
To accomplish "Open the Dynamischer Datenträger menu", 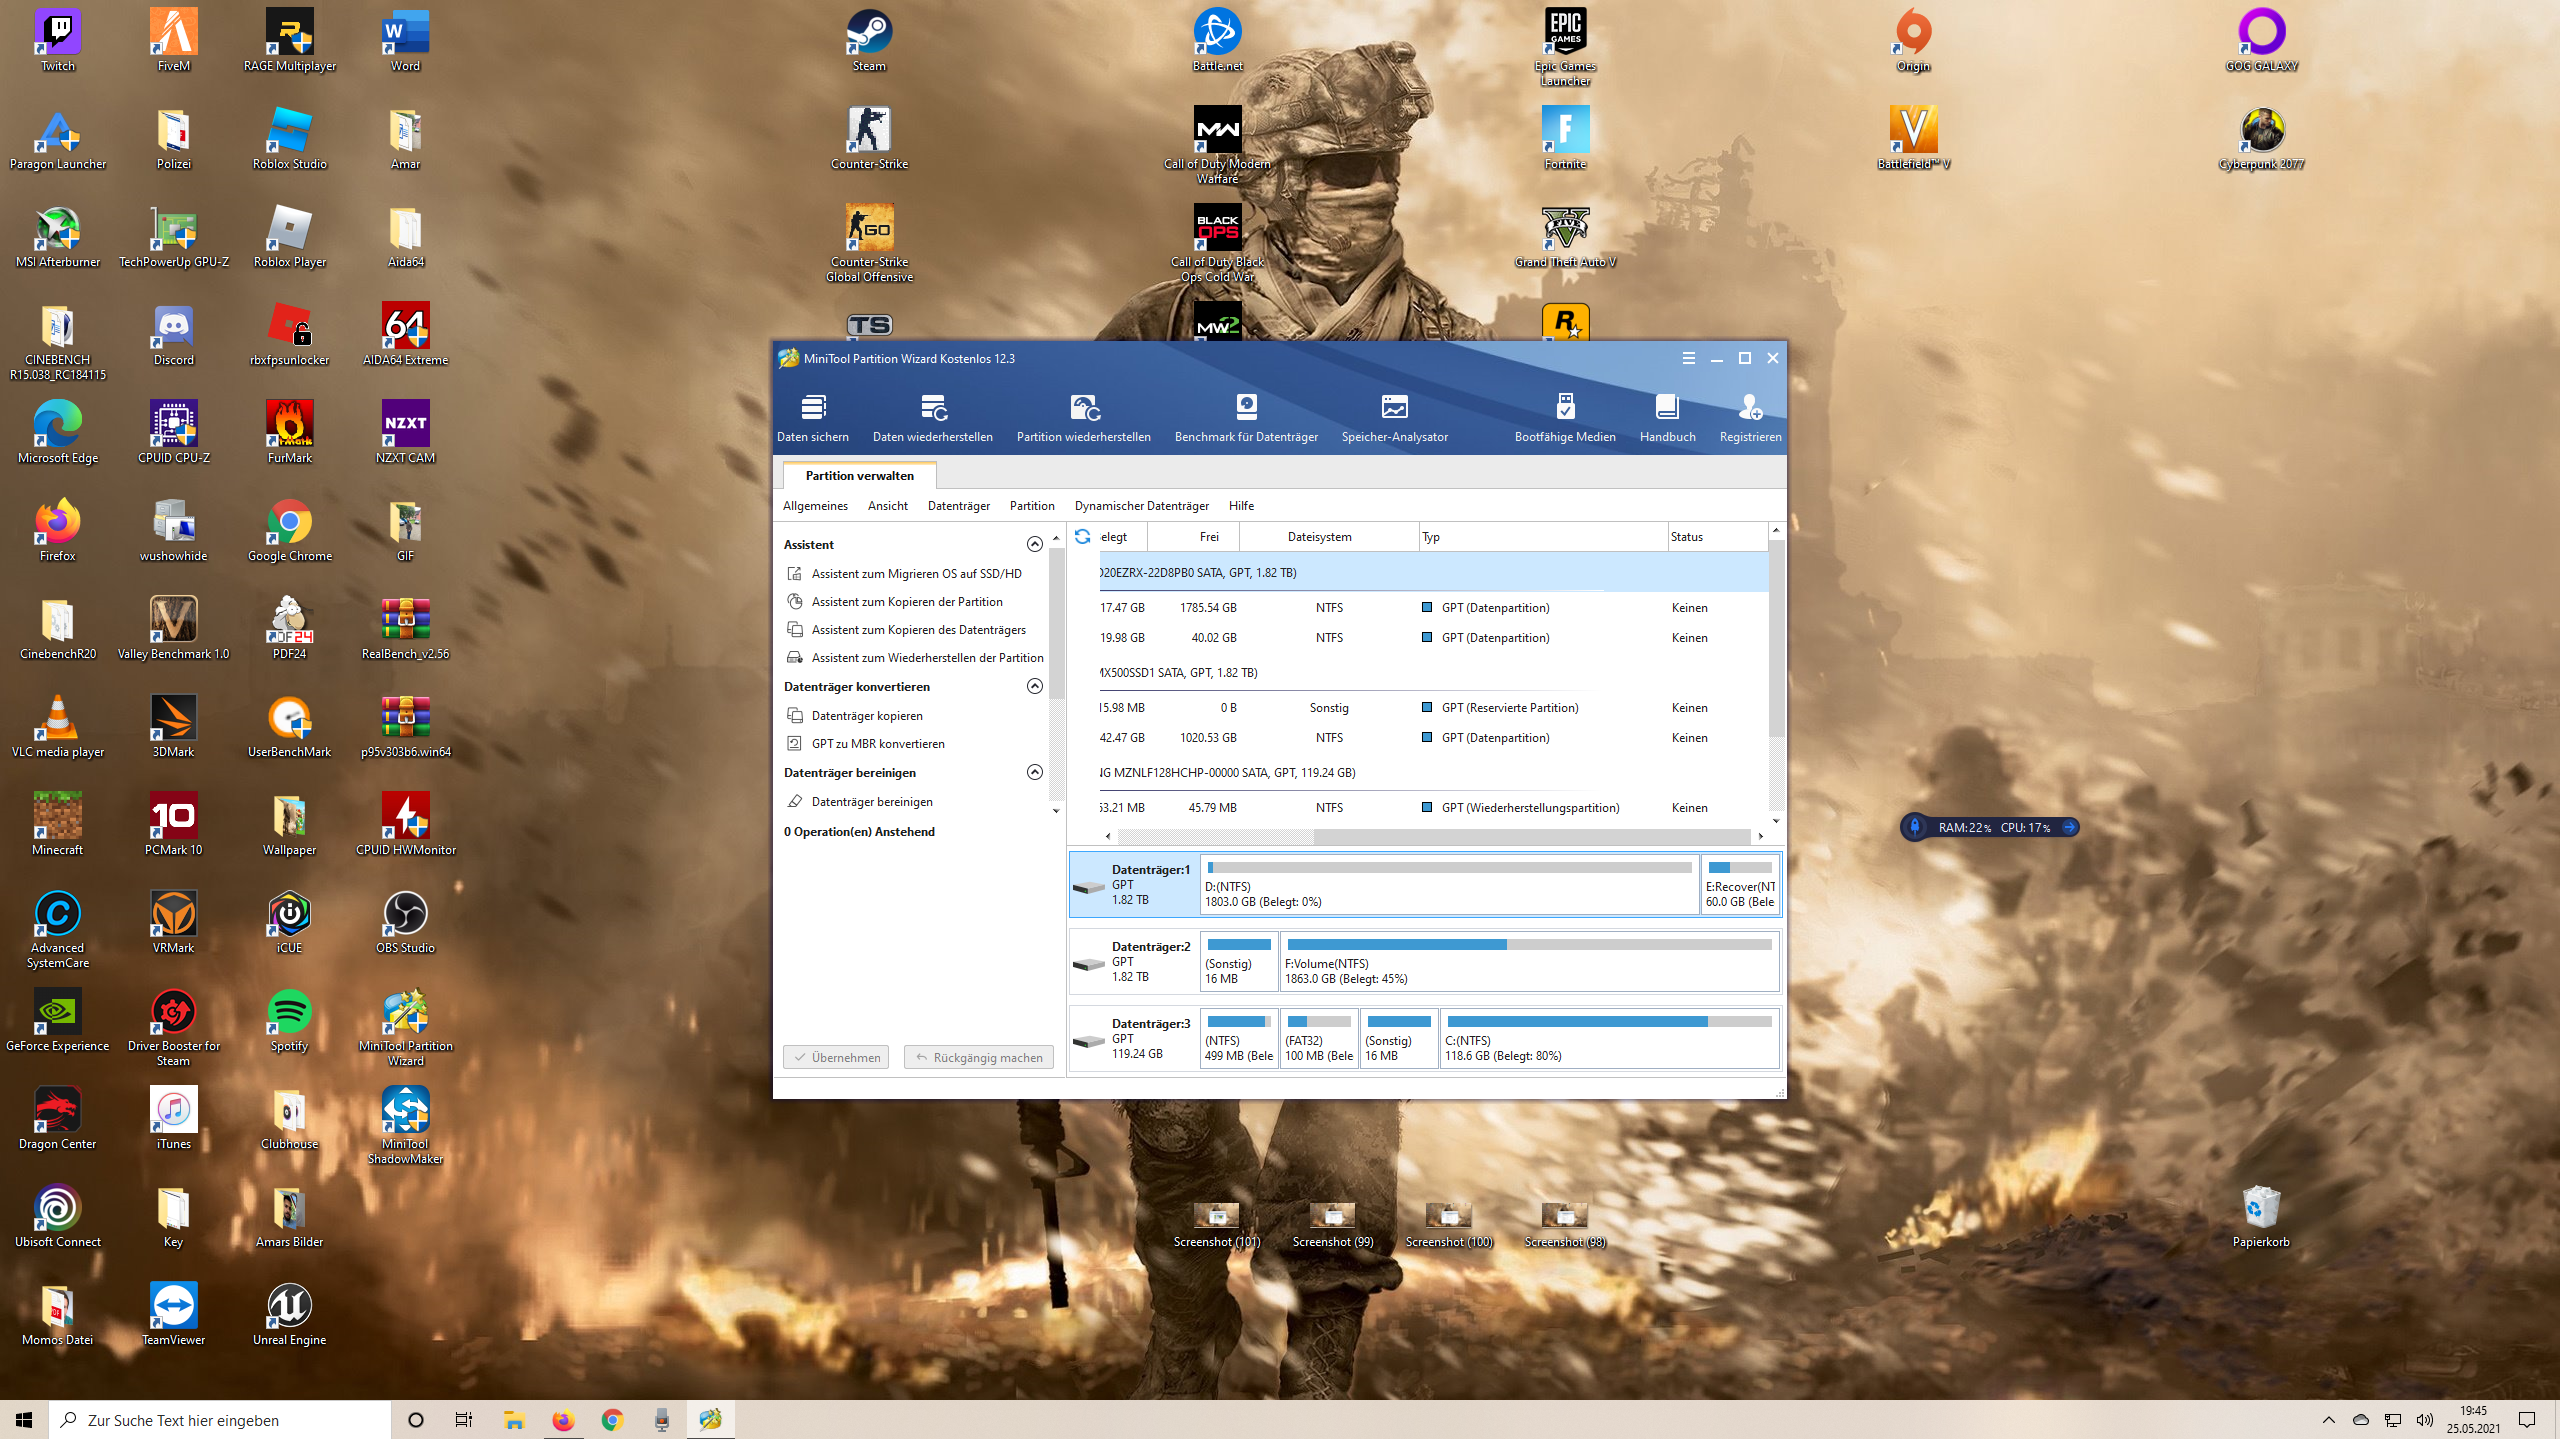I will pos(1140,505).
